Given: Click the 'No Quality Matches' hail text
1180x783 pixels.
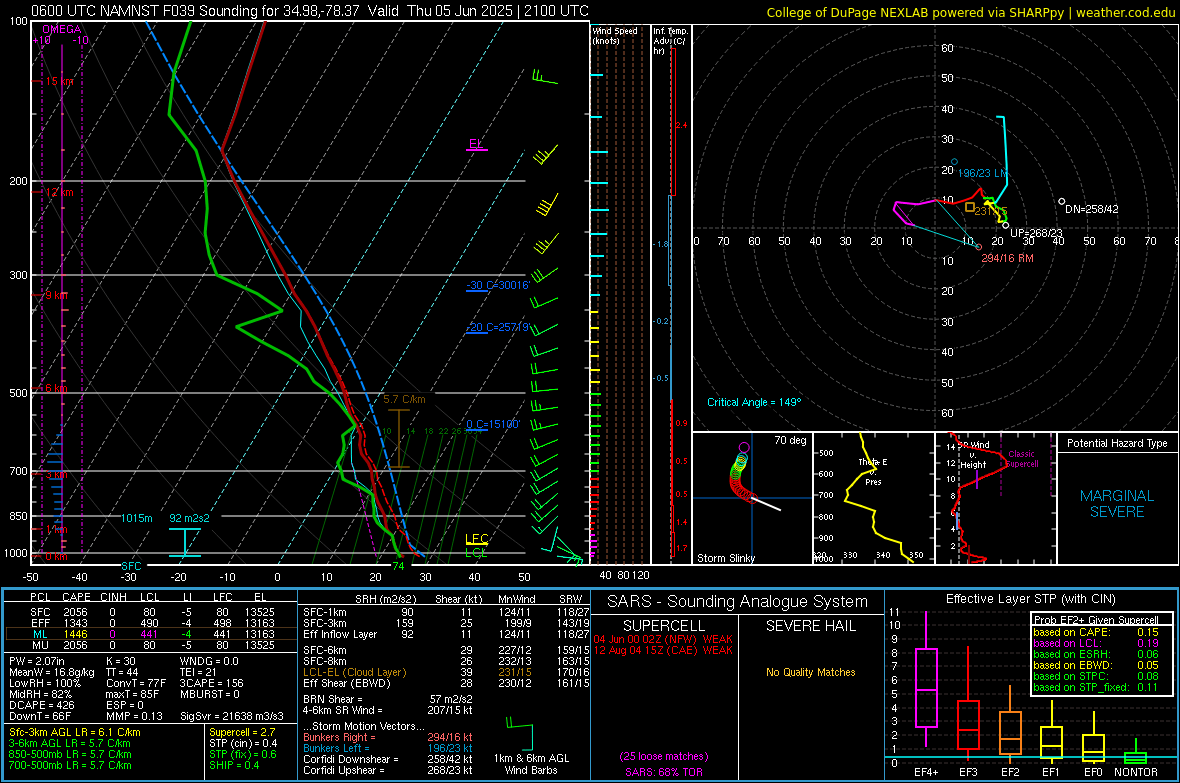Looking at the screenshot, I should pyautogui.click(x=810, y=672).
